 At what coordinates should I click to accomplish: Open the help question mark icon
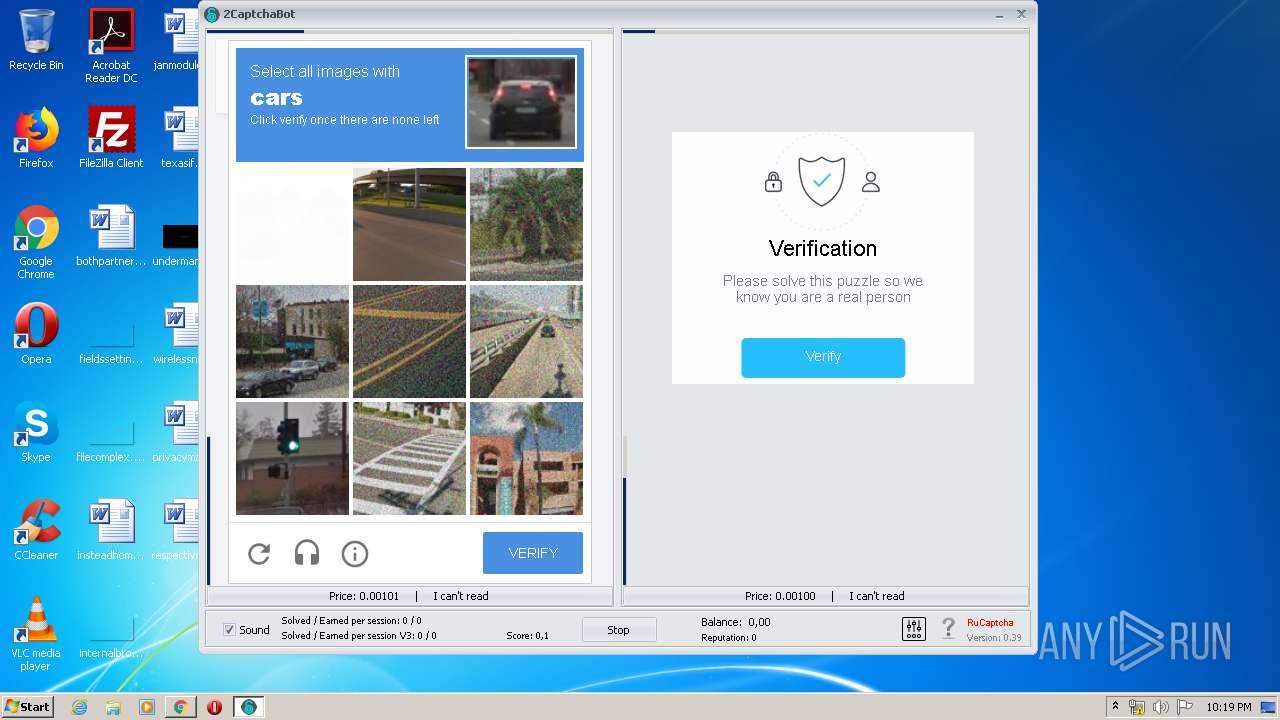coord(949,629)
